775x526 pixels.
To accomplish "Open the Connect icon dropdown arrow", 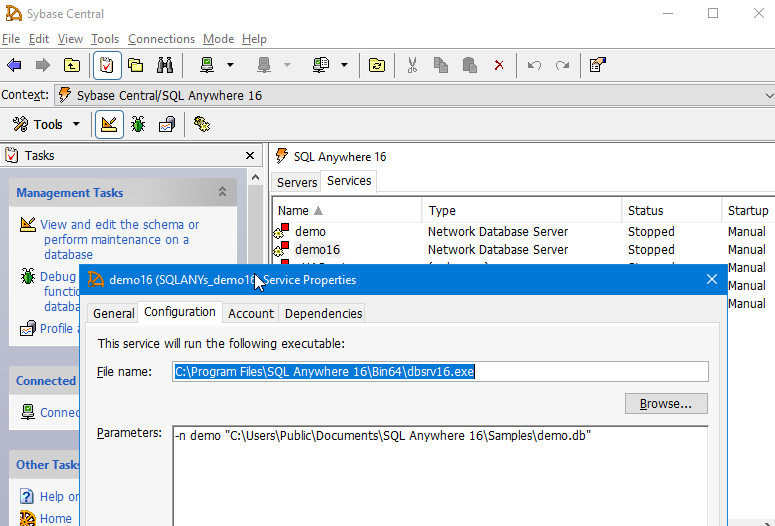I will point(230,65).
